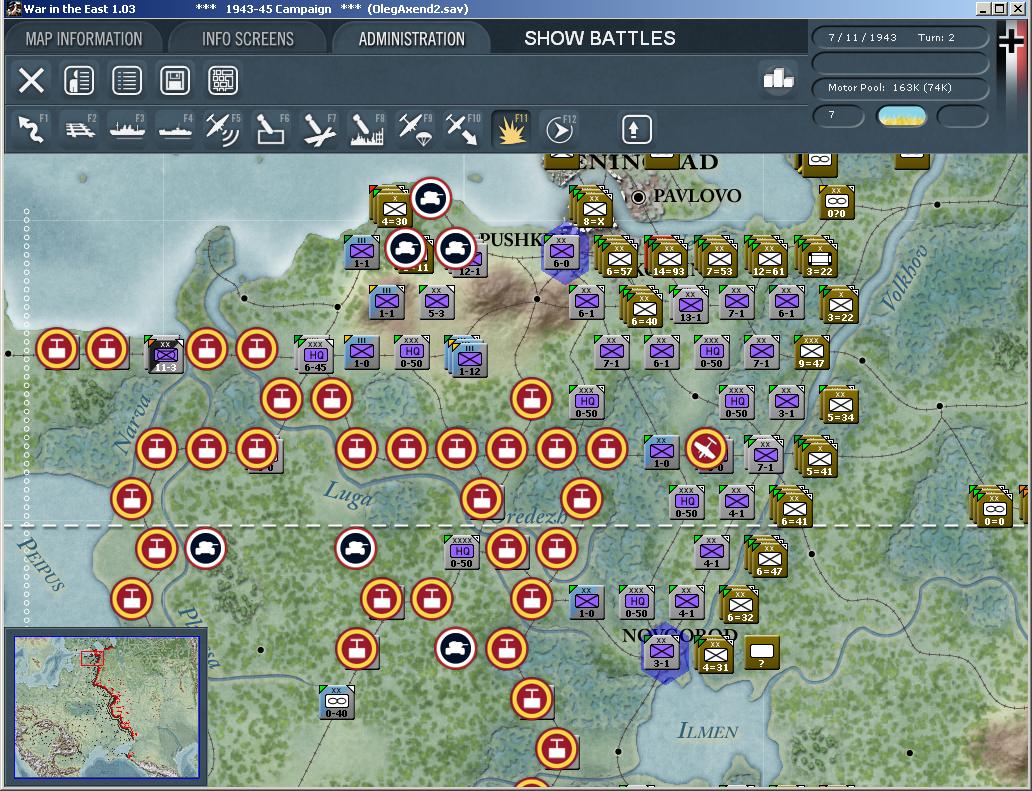
Task: Select the Soviet stack labeled 5=41
Action: (x=817, y=456)
